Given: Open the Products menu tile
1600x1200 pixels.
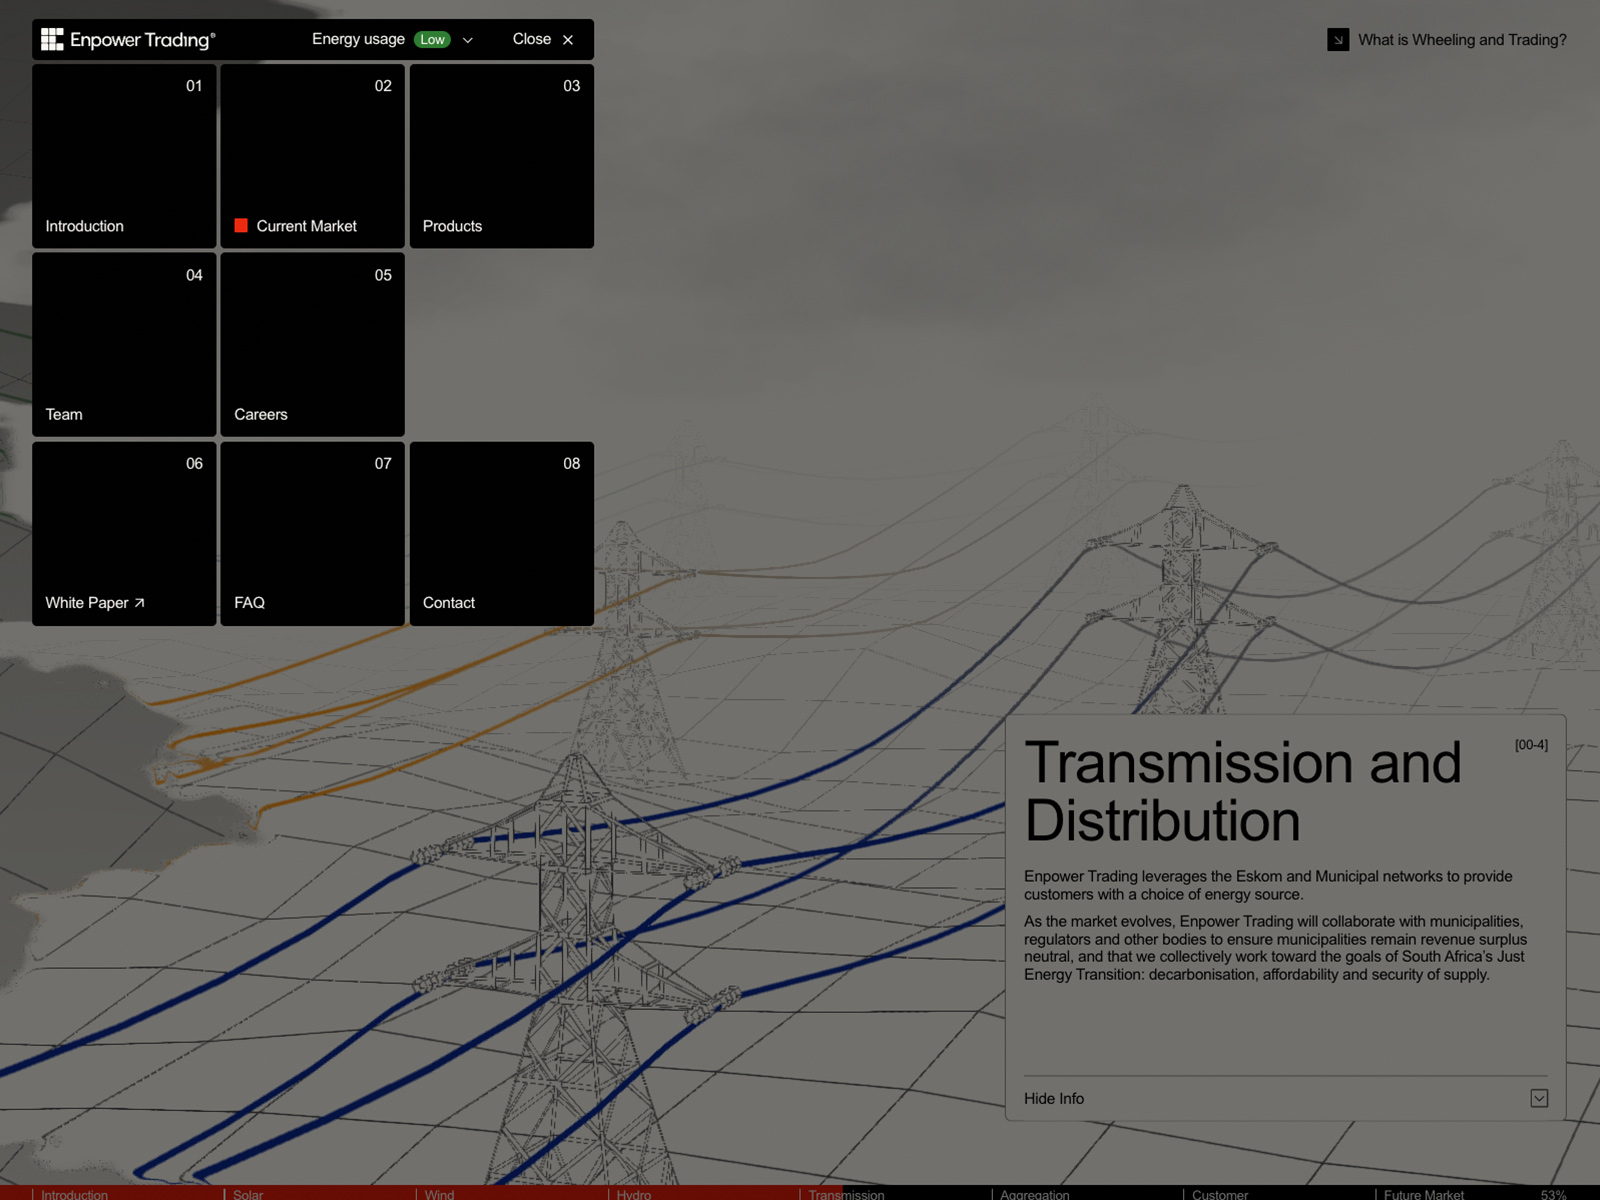Looking at the screenshot, I should (x=501, y=156).
